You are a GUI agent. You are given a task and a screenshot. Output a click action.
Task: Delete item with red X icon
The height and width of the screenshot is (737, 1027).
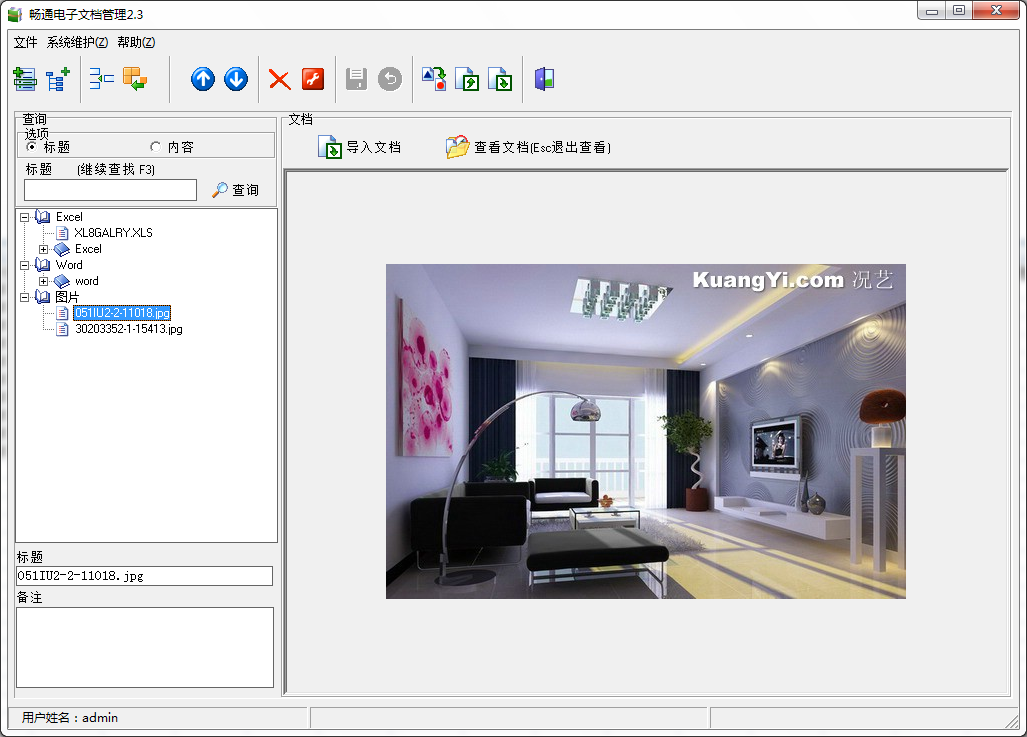(x=280, y=80)
